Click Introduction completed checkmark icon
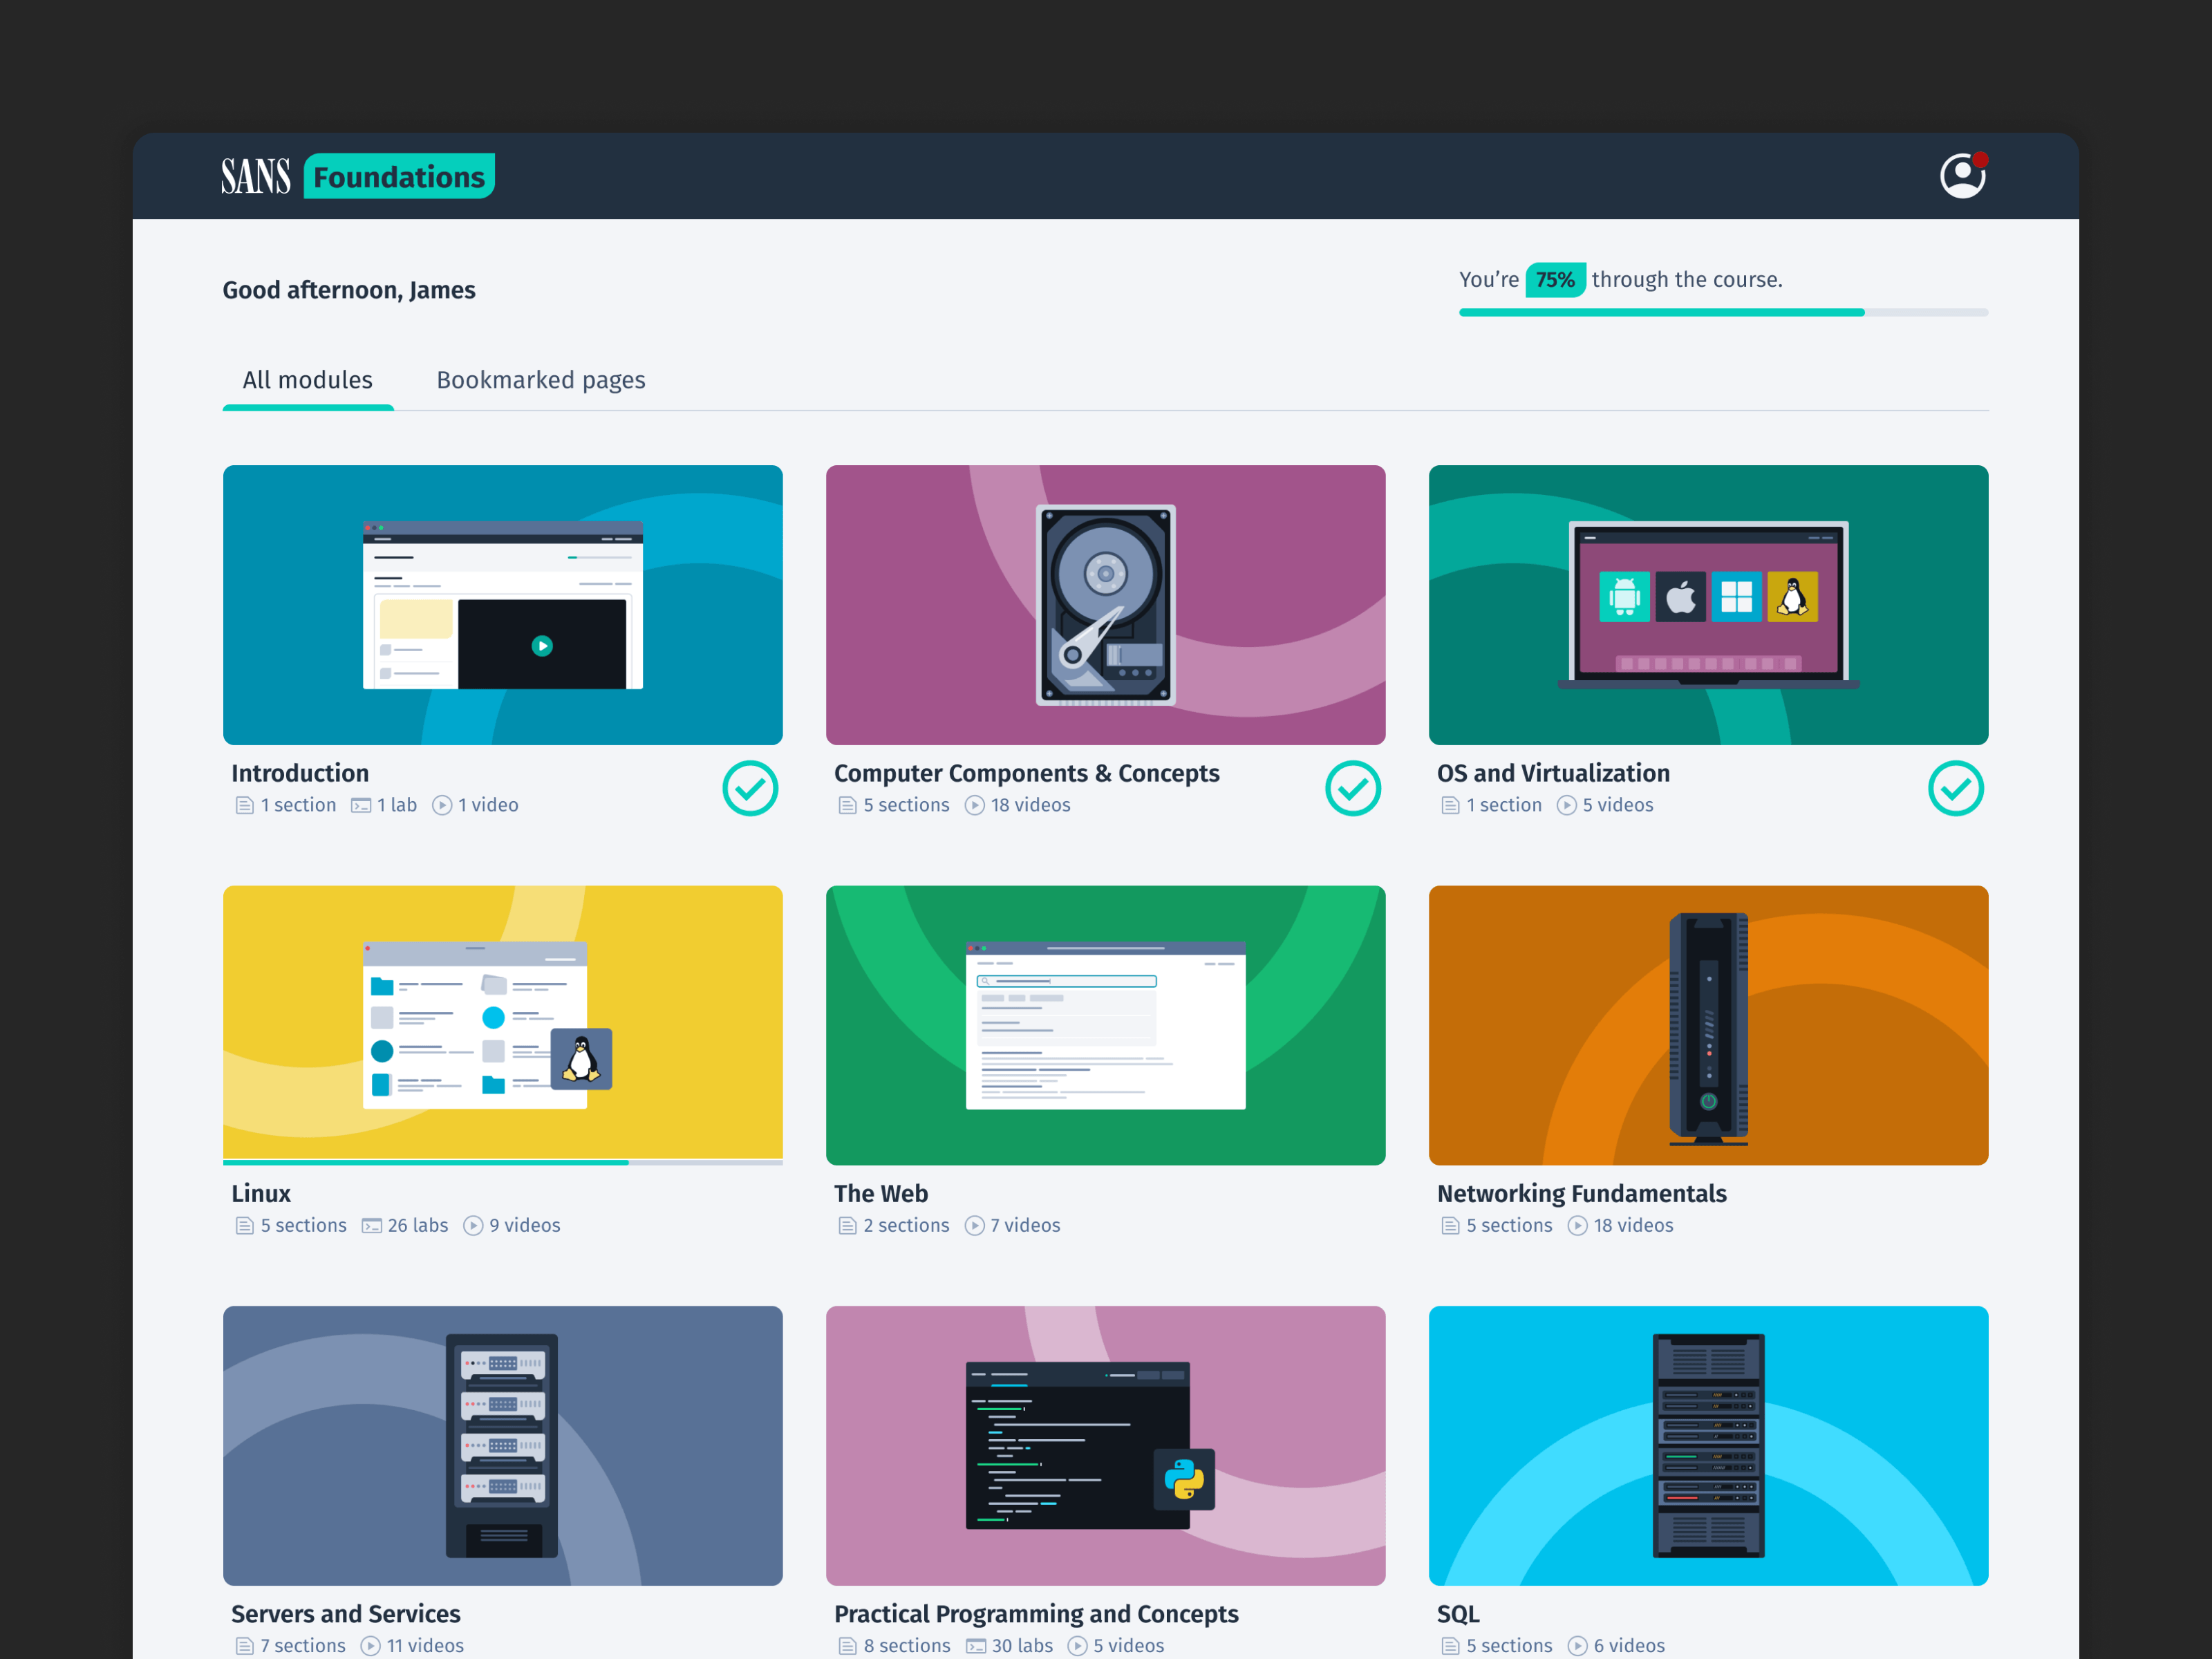This screenshot has height=1659, width=2212. click(x=750, y=788)
